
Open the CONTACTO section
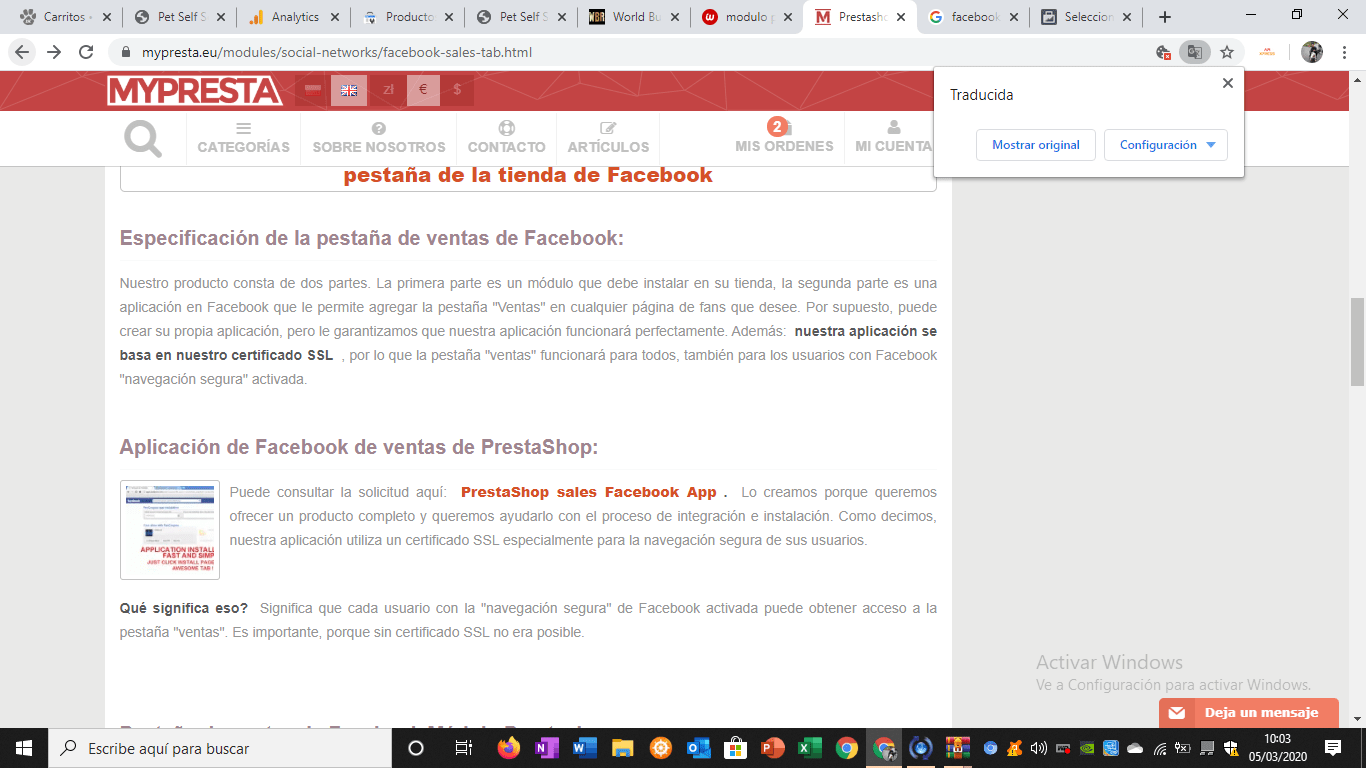(507, 138)
